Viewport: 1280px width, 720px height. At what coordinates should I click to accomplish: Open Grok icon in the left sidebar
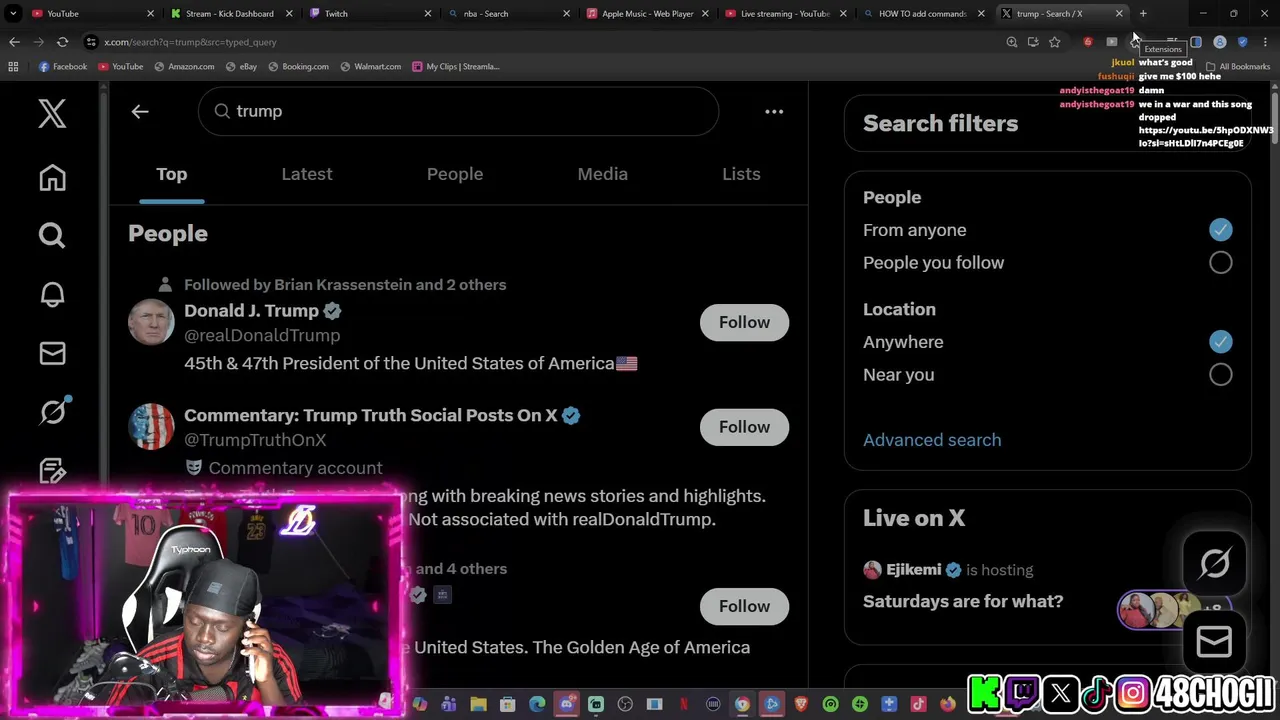pos(52,411)
